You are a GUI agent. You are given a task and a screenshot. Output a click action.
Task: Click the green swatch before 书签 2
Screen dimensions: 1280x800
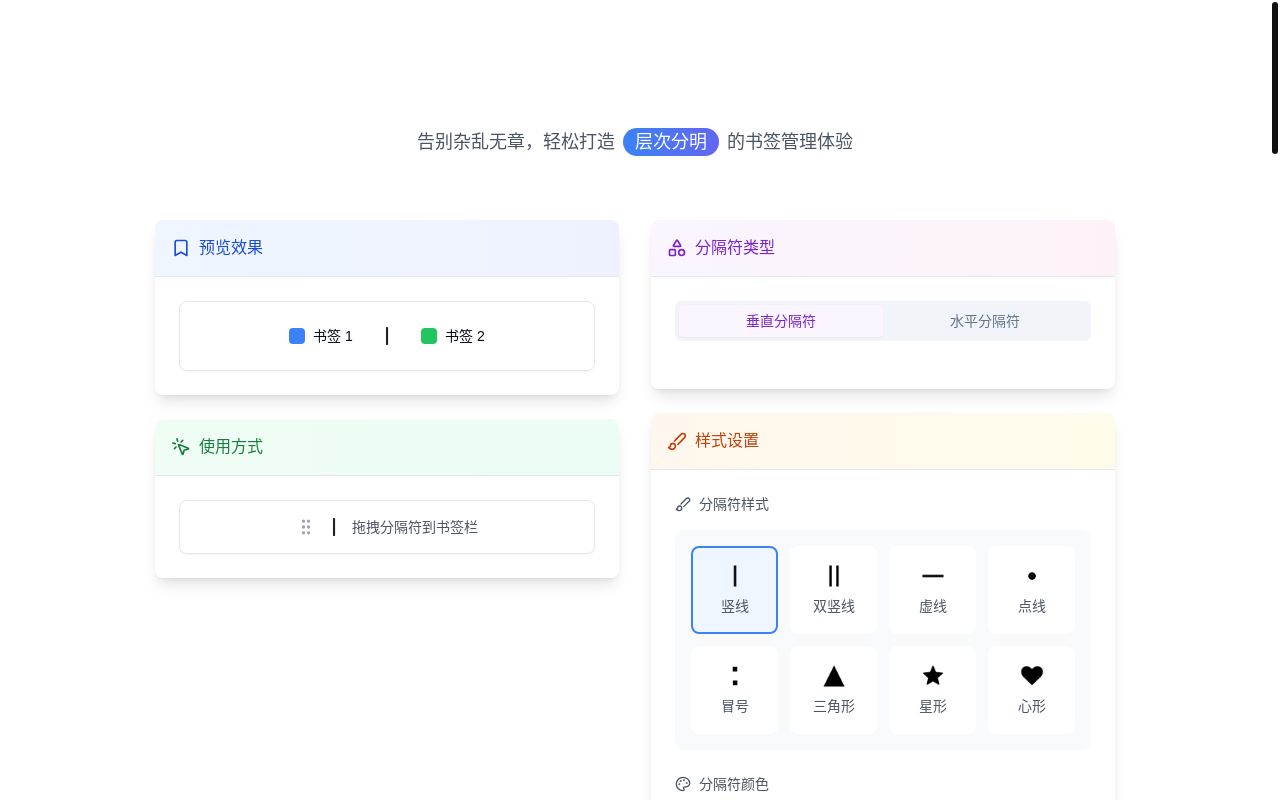429,336
